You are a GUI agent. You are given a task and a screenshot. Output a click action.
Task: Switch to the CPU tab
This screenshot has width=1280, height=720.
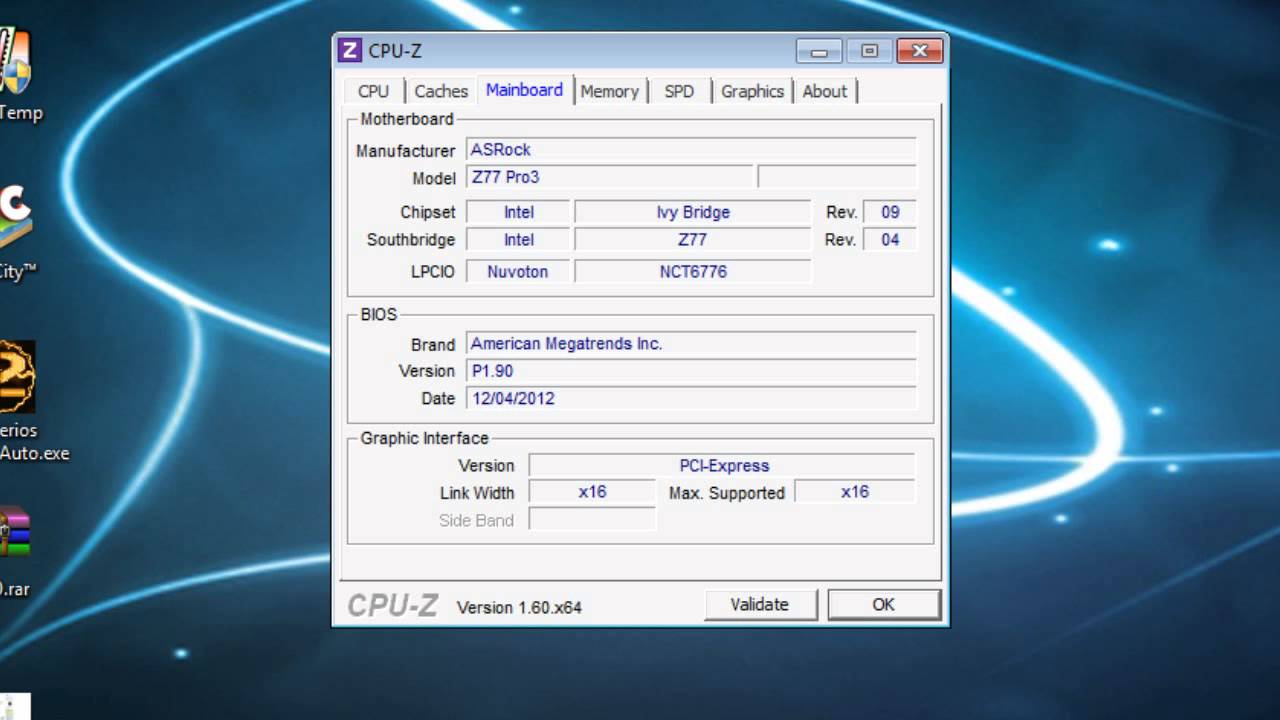373,91
